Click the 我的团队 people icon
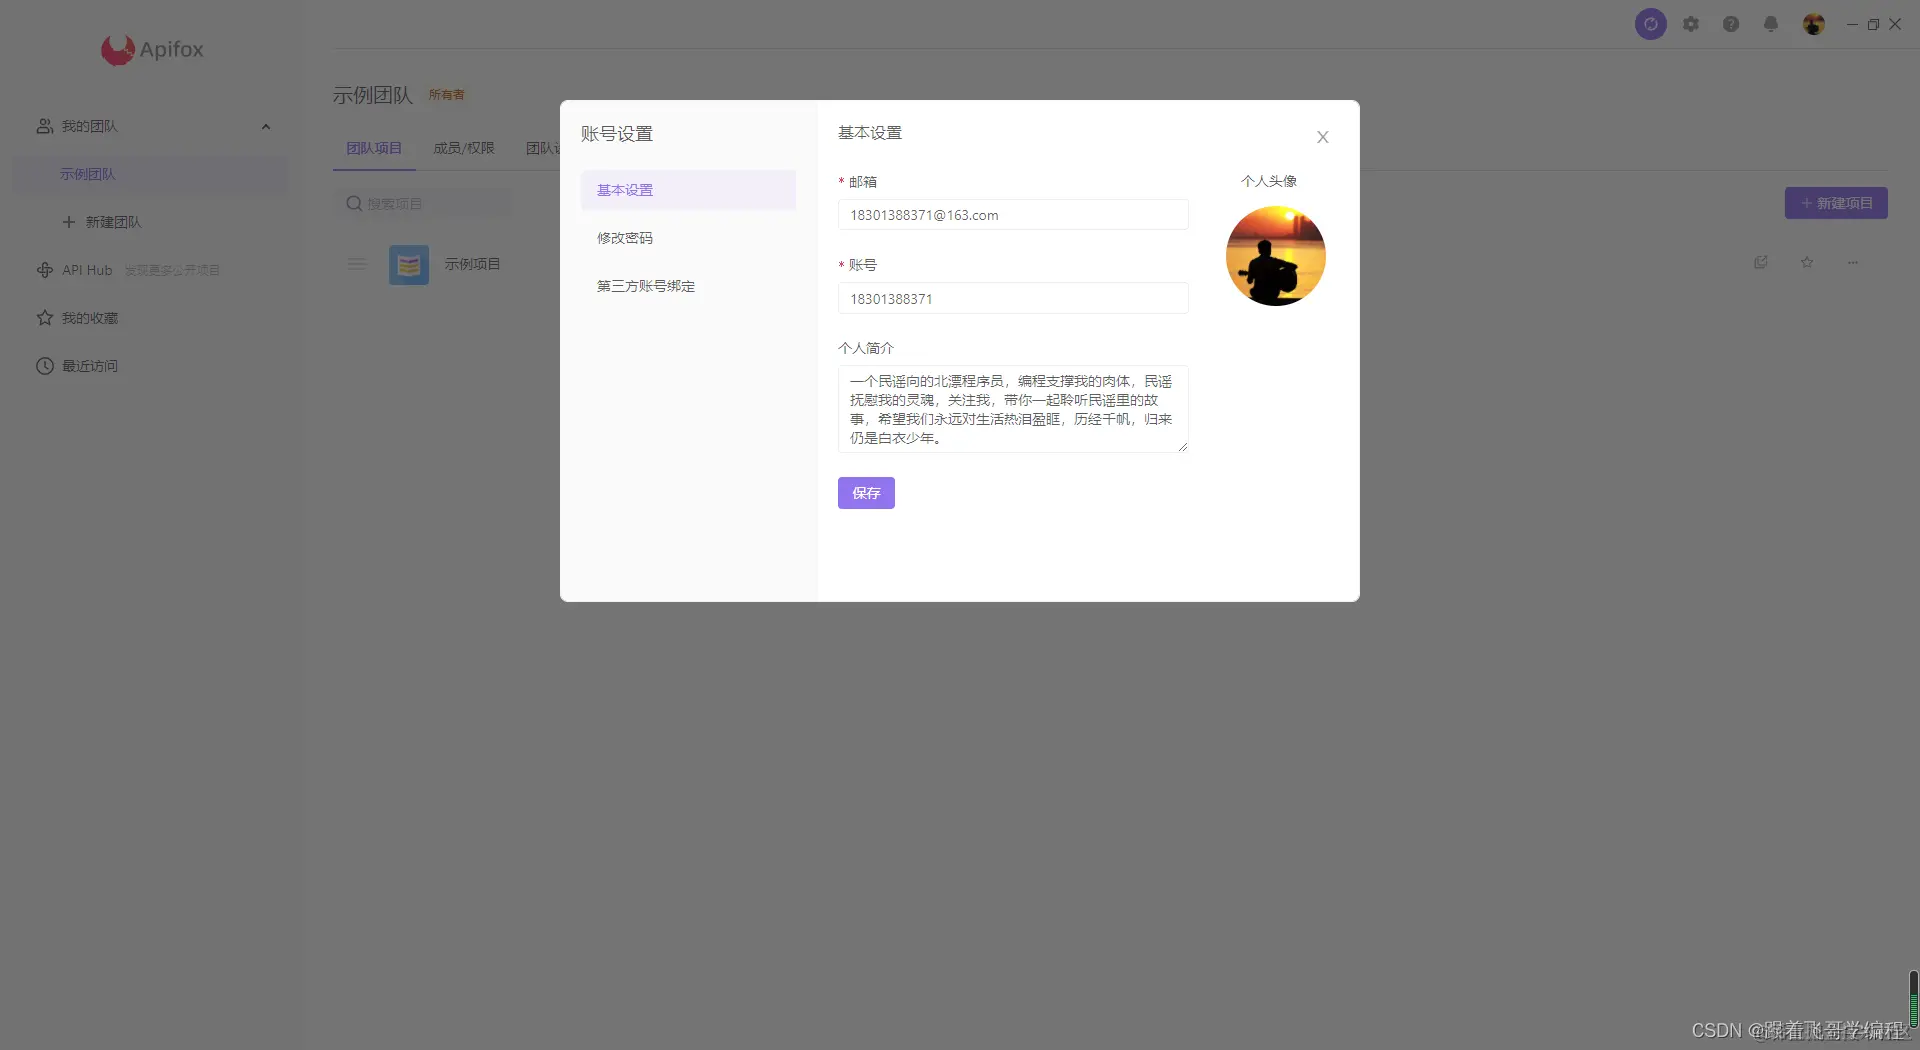This screenshot has height=1050, width=1920. point(45,126)
